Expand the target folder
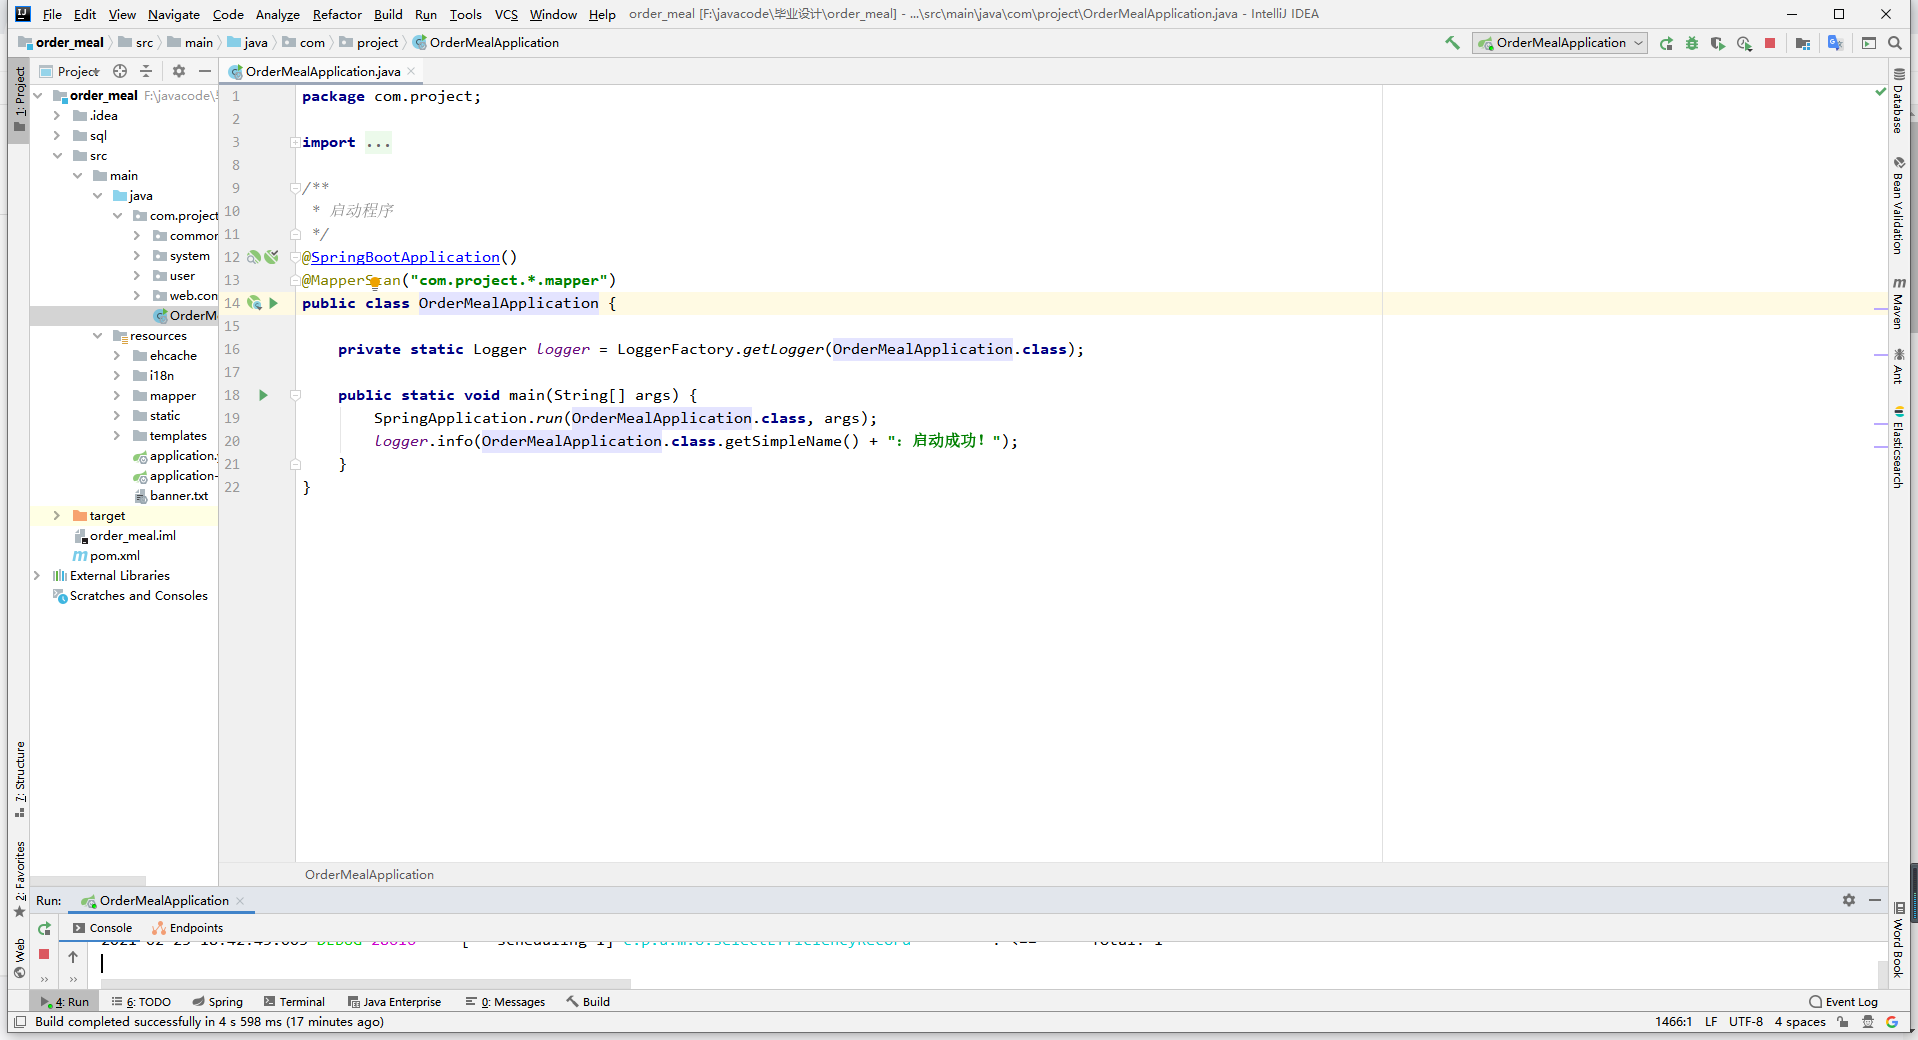The width and height of the screenshot is (1918, 1040). [57, 516]
